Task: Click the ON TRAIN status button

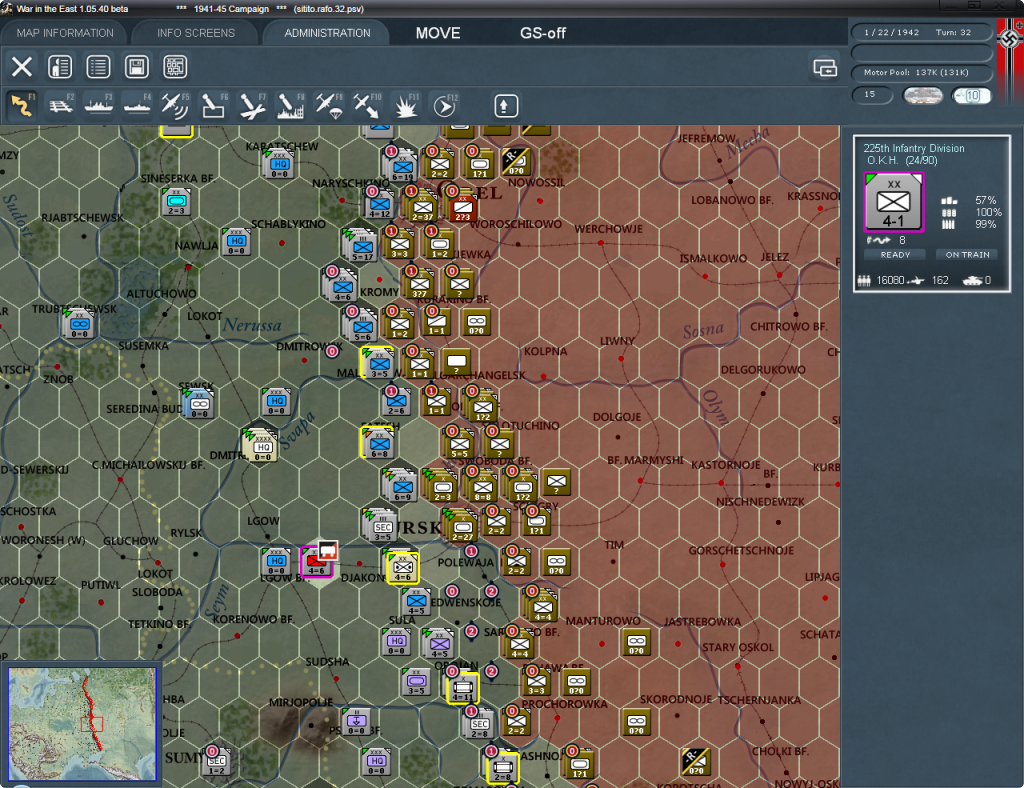Action: coord(967,255)
